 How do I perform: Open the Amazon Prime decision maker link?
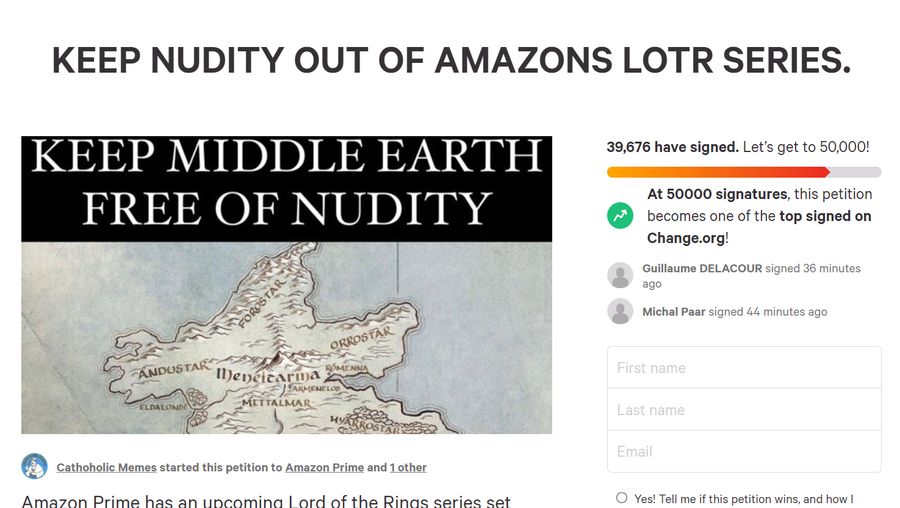point(324,467)
